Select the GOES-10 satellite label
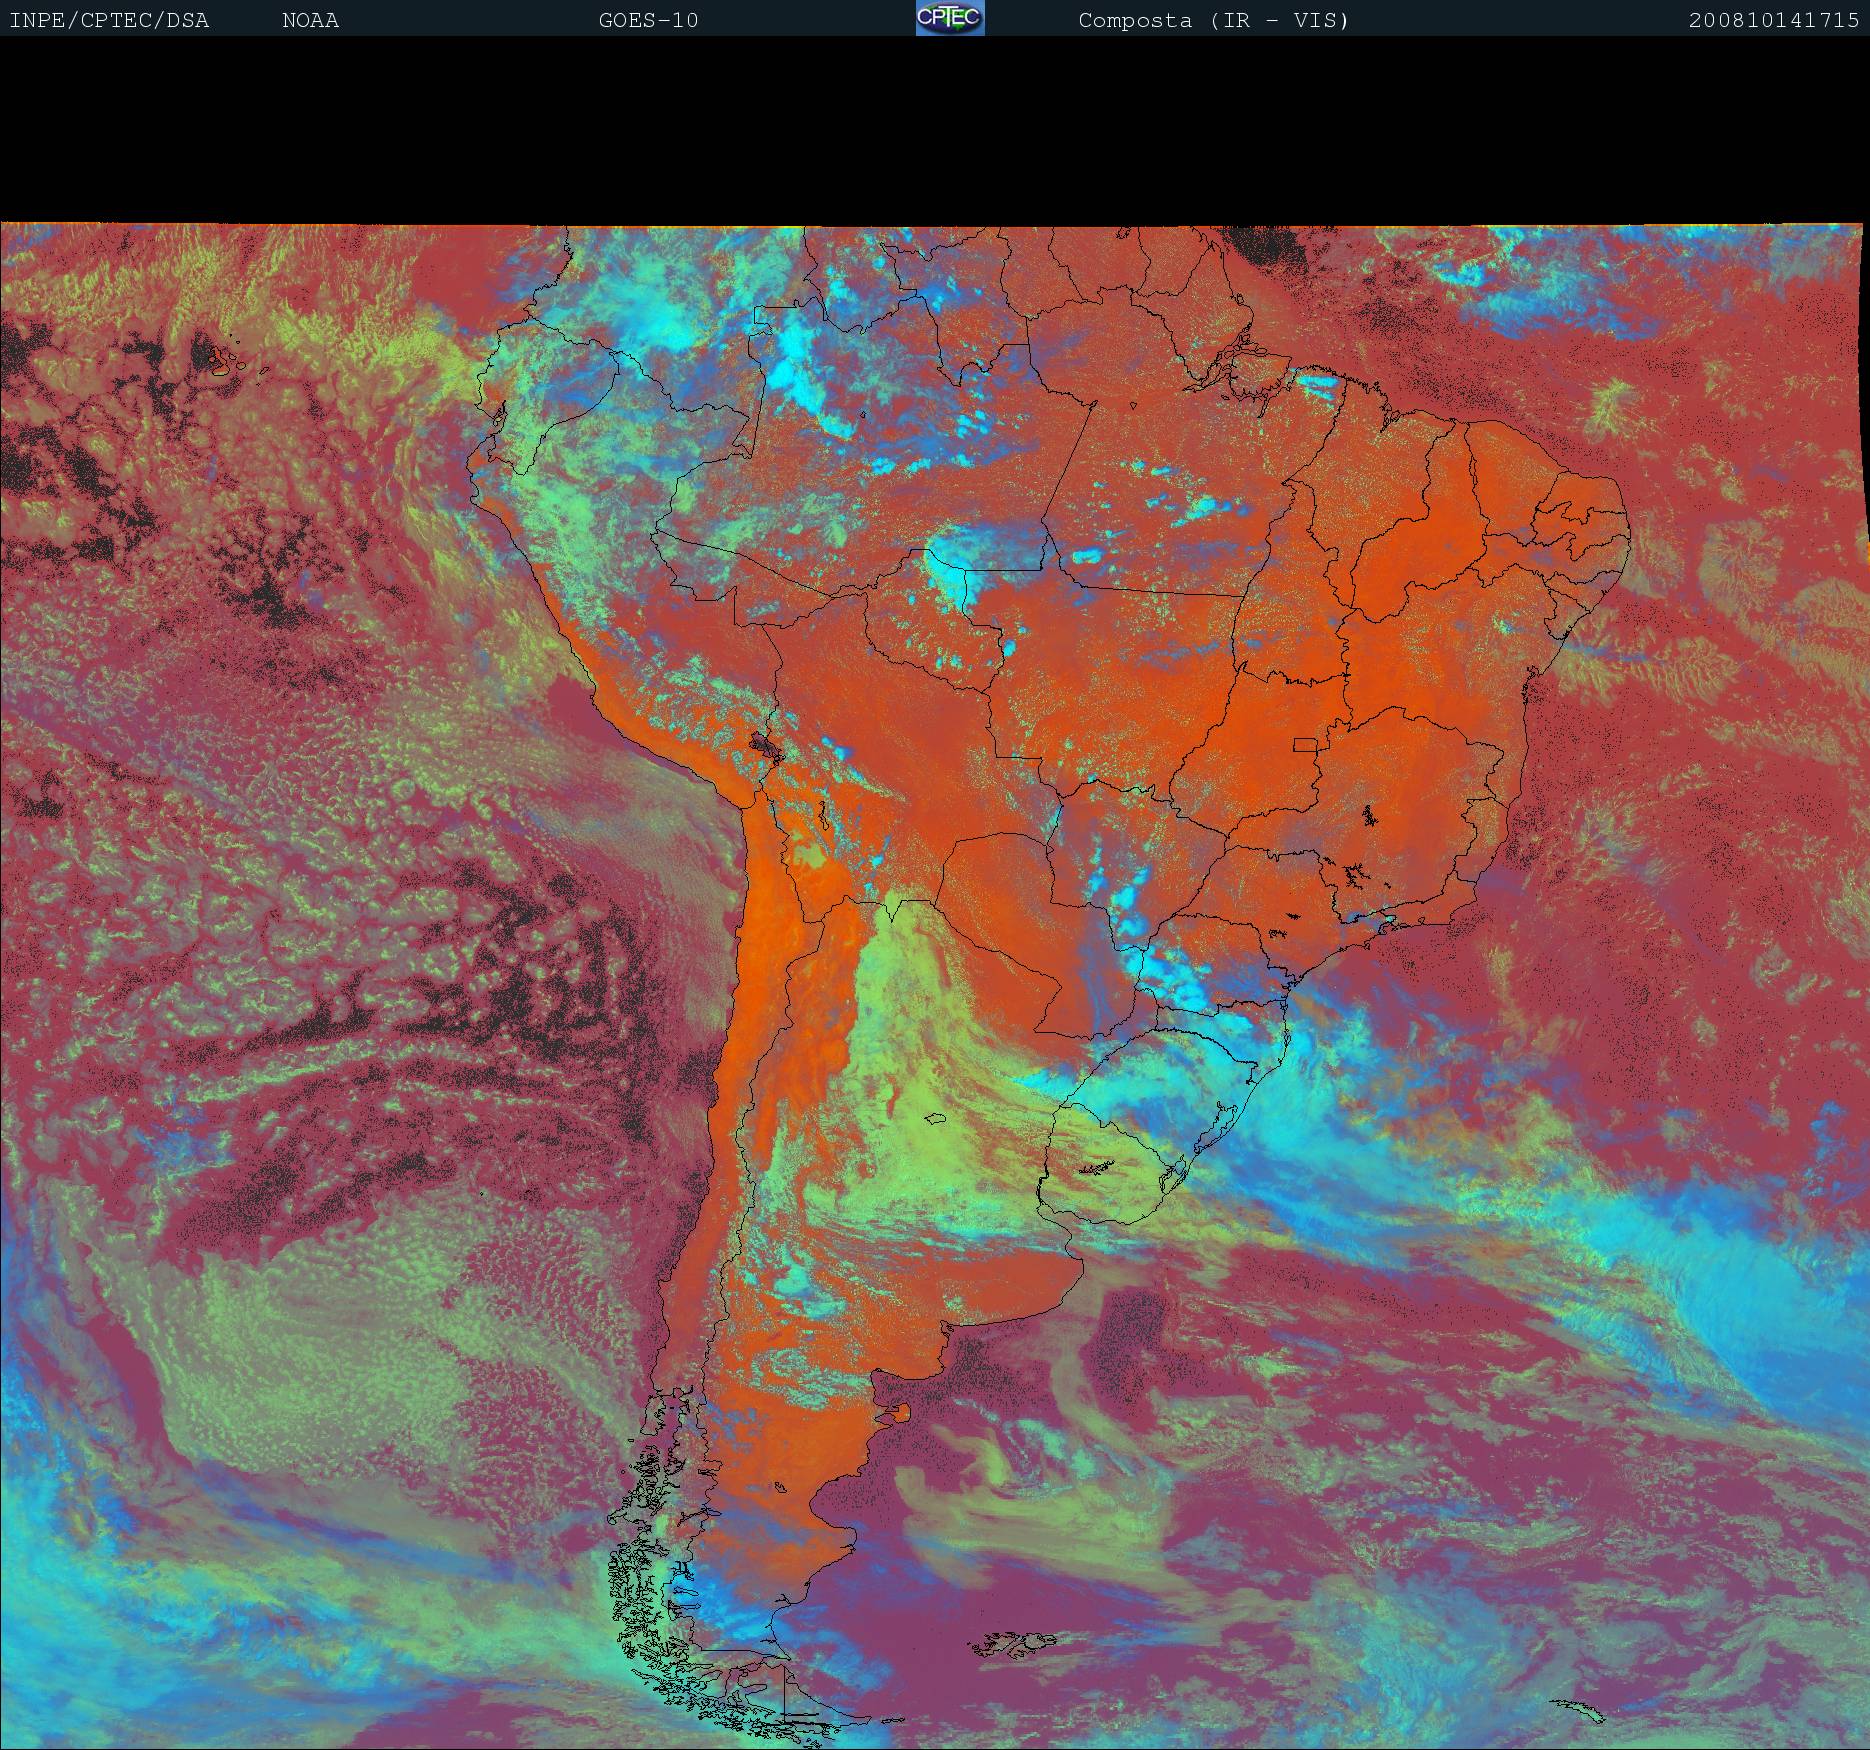Screen dimensions: 1870x1750 [x=648, y=20]
